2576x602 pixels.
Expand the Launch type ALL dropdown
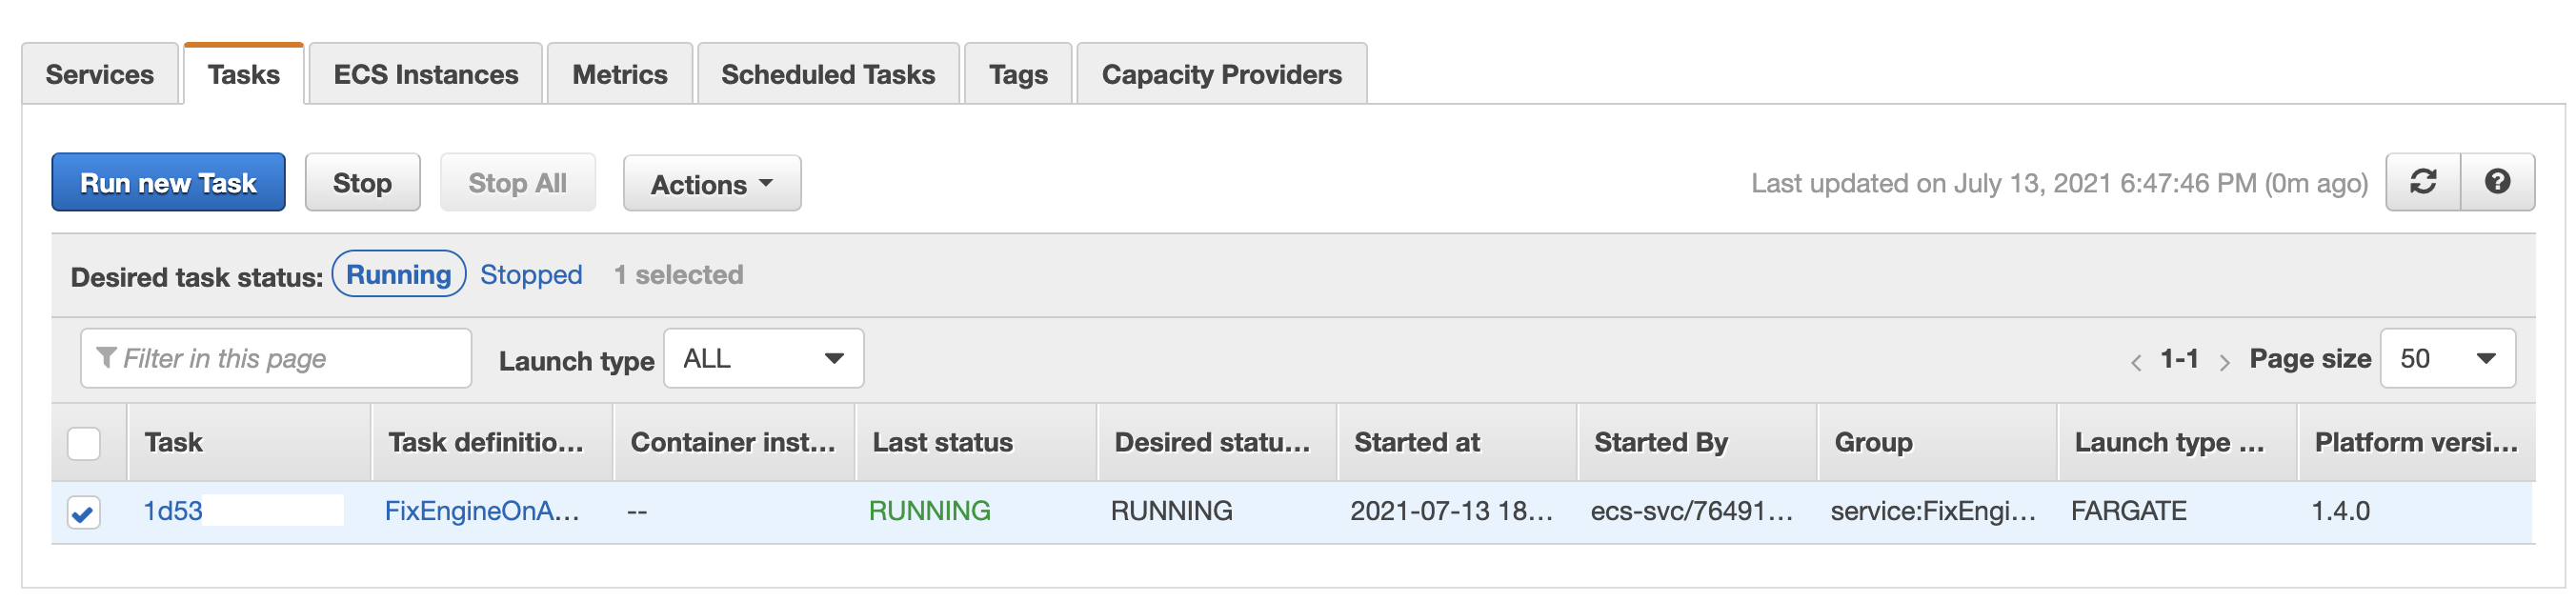[763, 359]
